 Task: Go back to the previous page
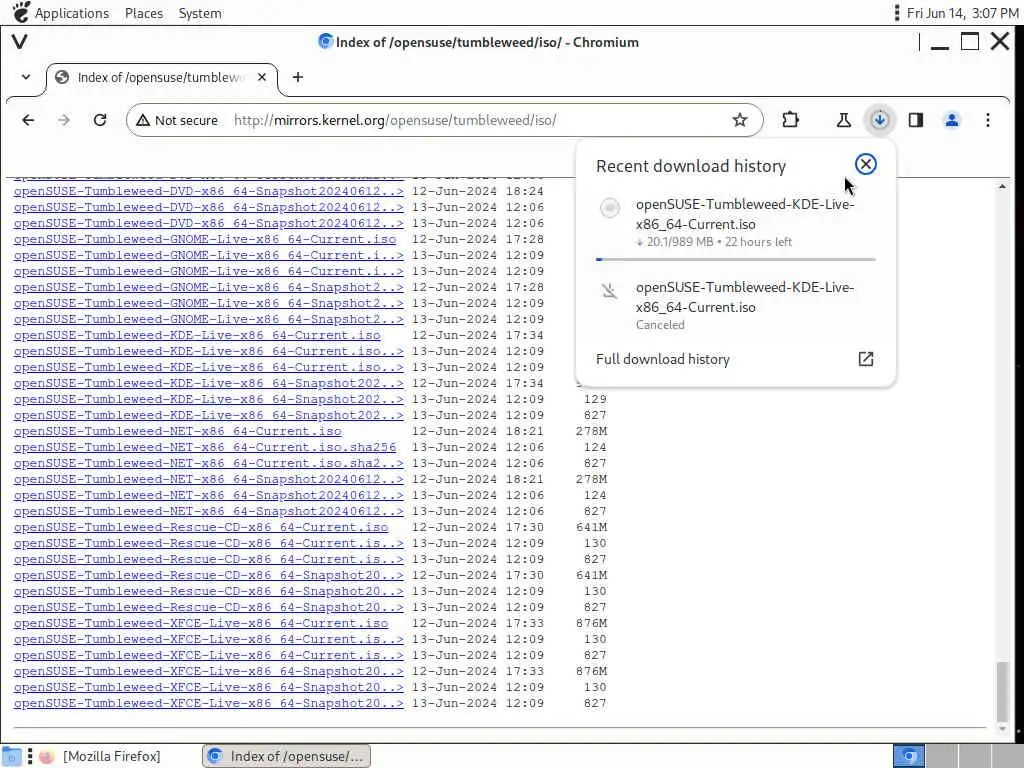[x=28, y=120]
